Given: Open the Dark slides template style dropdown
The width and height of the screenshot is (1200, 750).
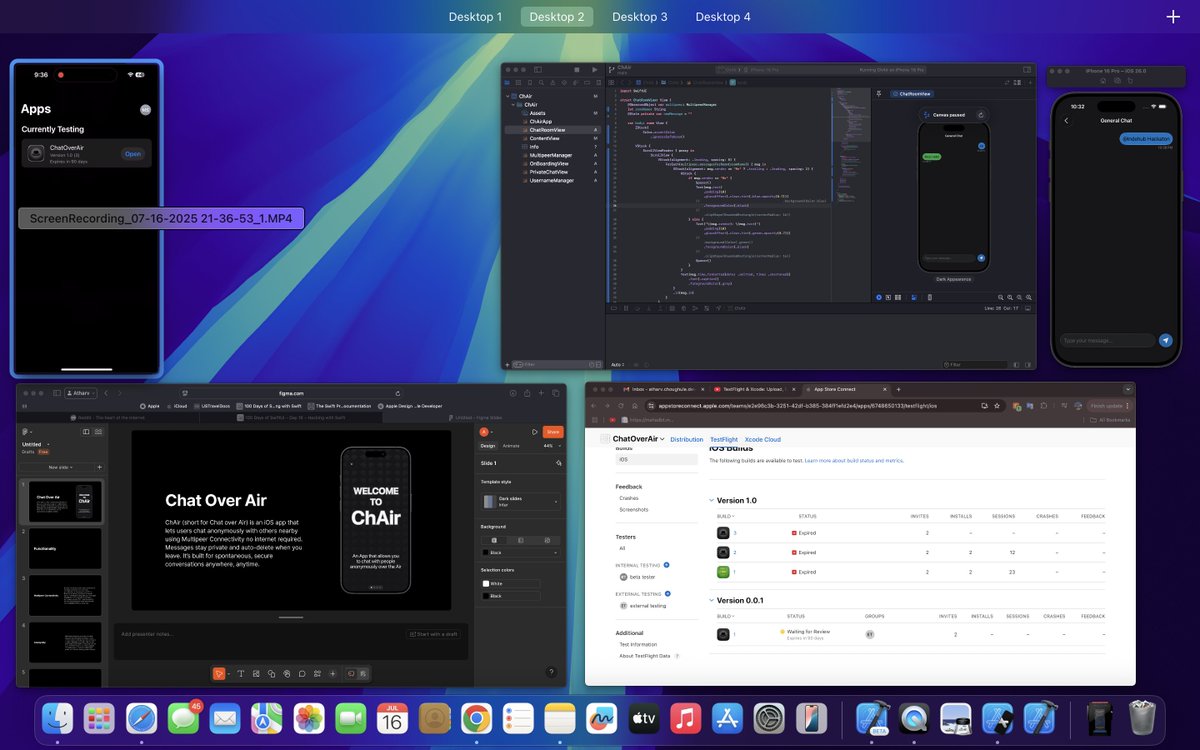Looking at the screenshot, I should [522, 502].
